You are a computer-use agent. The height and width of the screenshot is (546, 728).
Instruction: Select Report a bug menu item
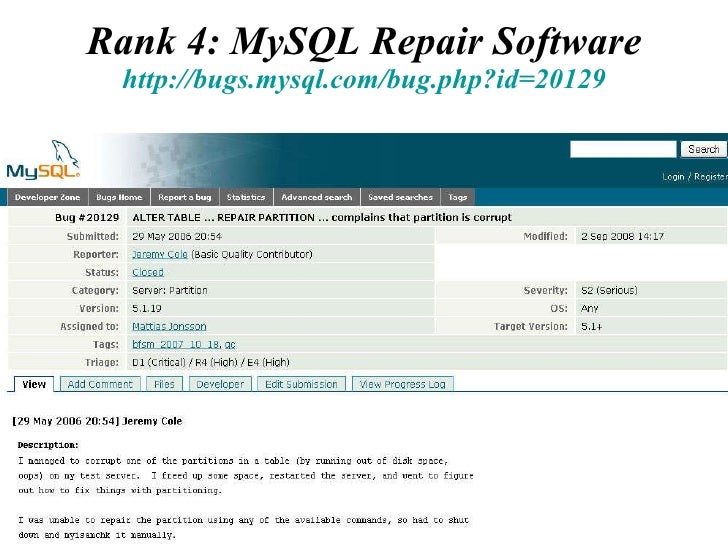184,197
